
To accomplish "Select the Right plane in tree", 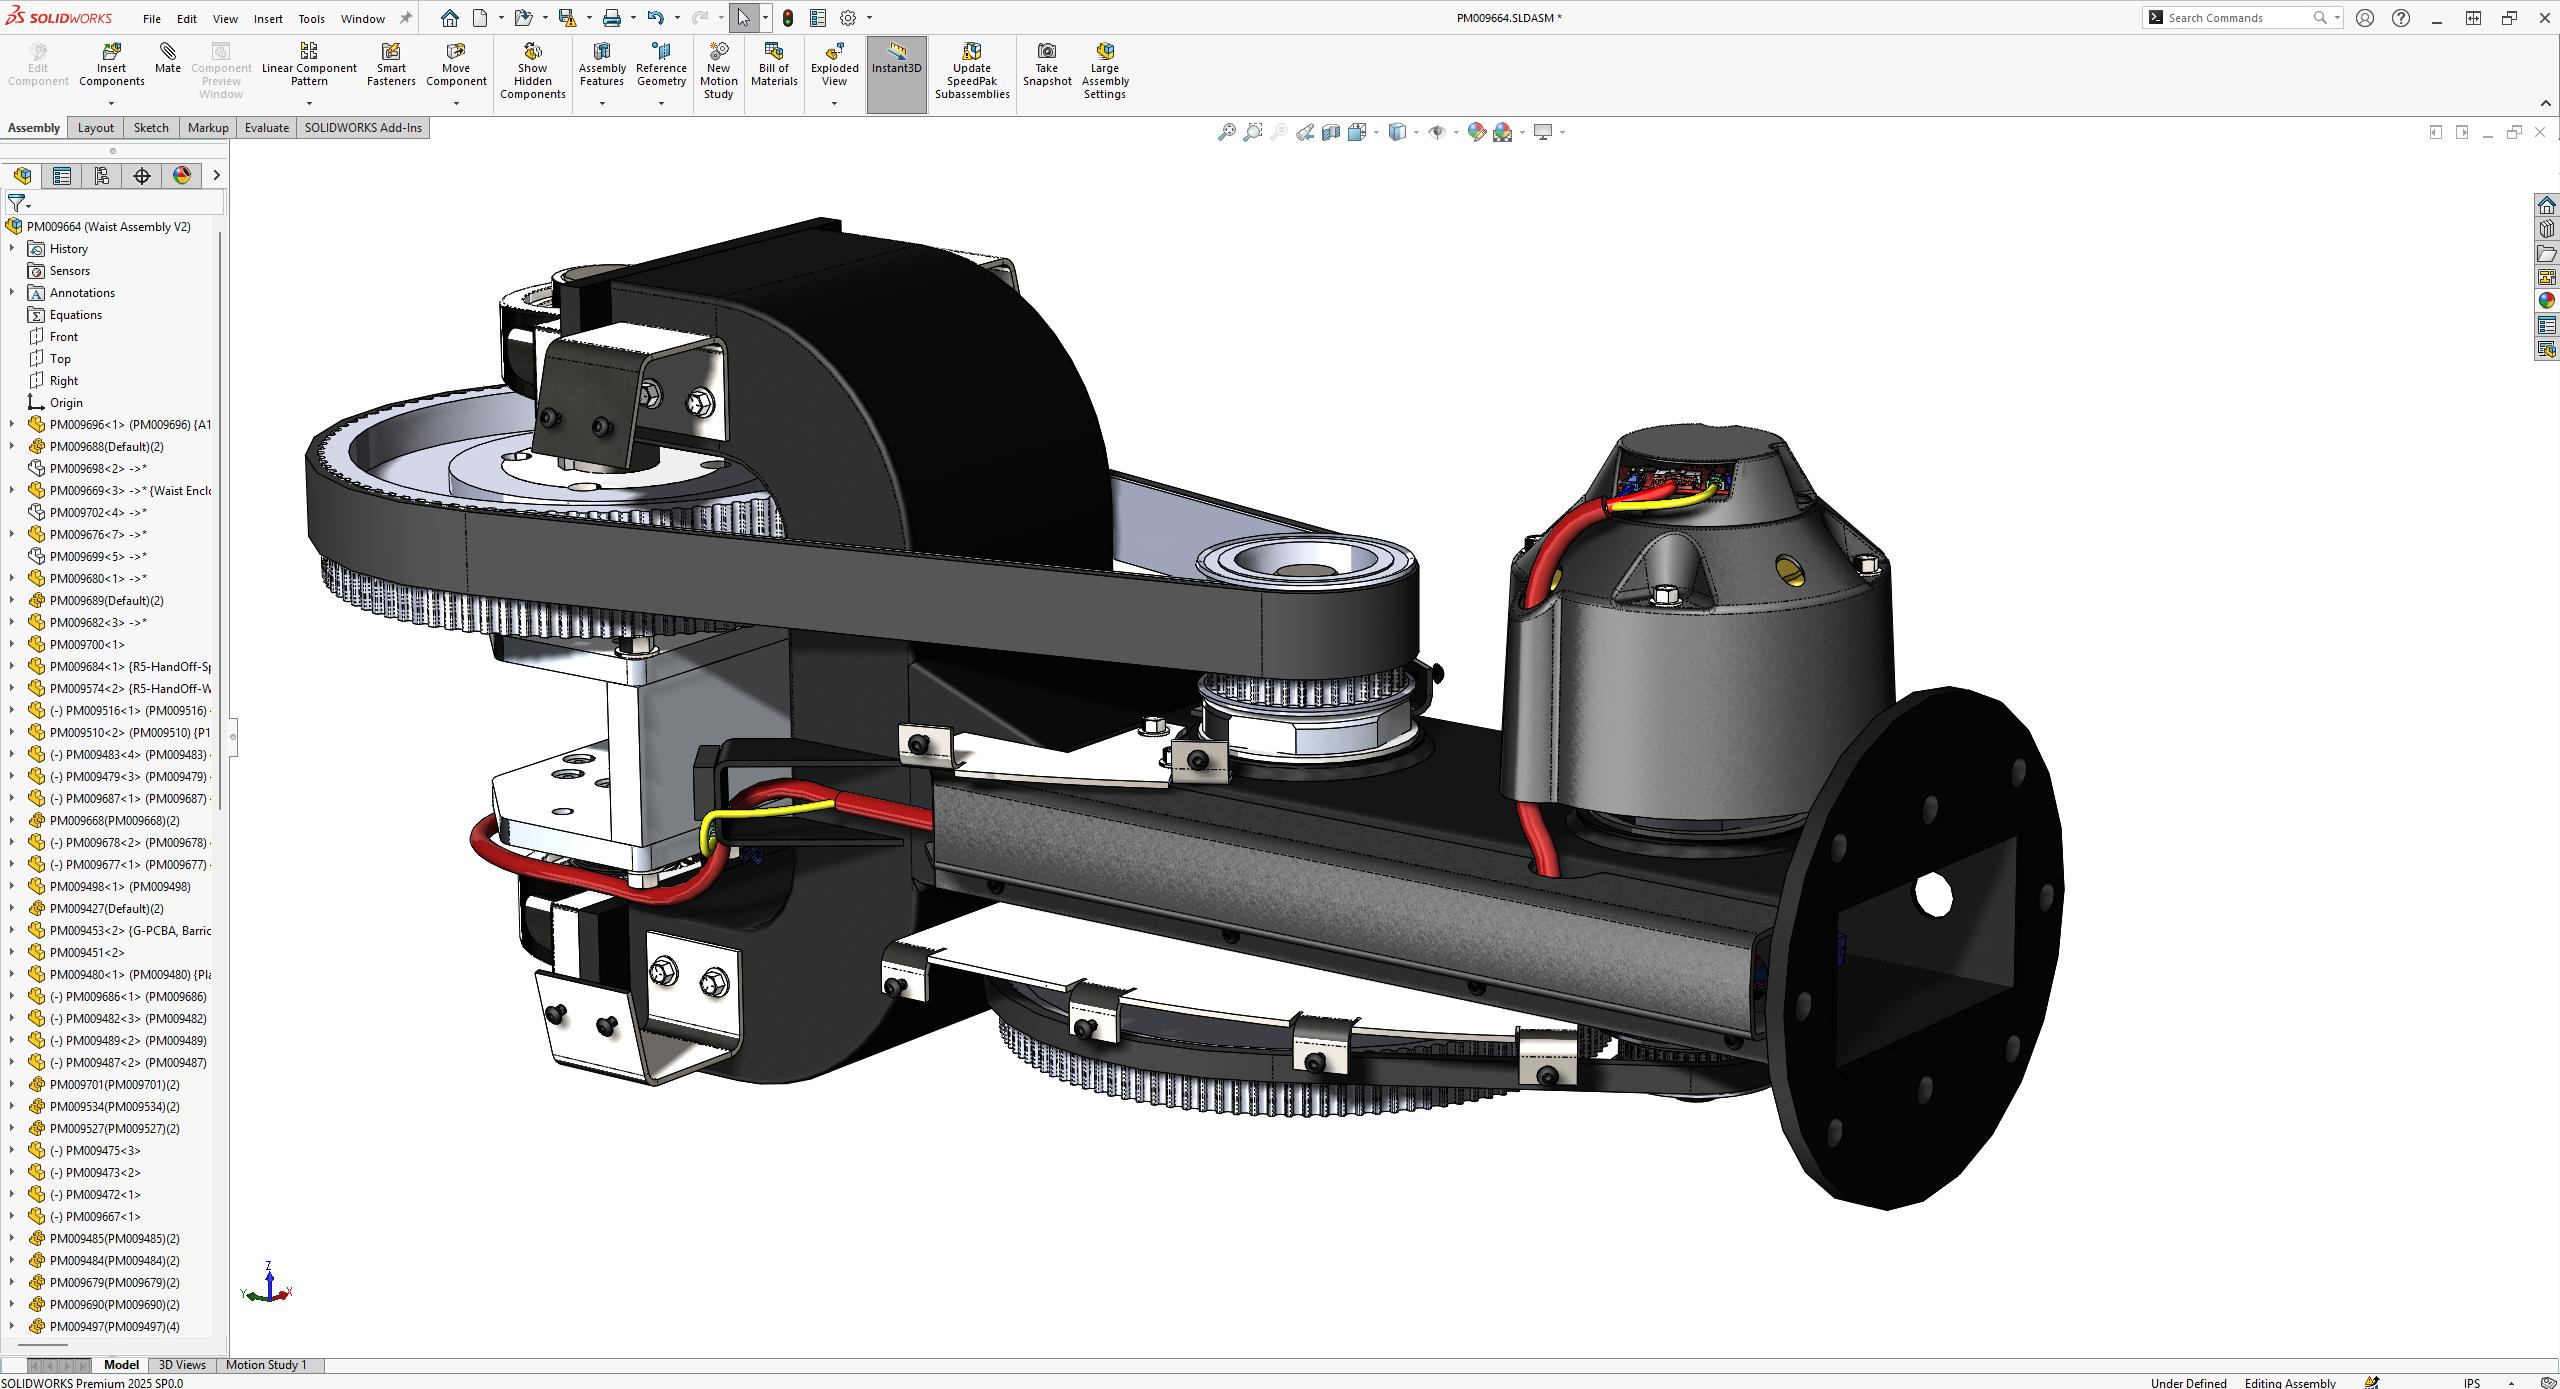I will [x=63, y=381].
